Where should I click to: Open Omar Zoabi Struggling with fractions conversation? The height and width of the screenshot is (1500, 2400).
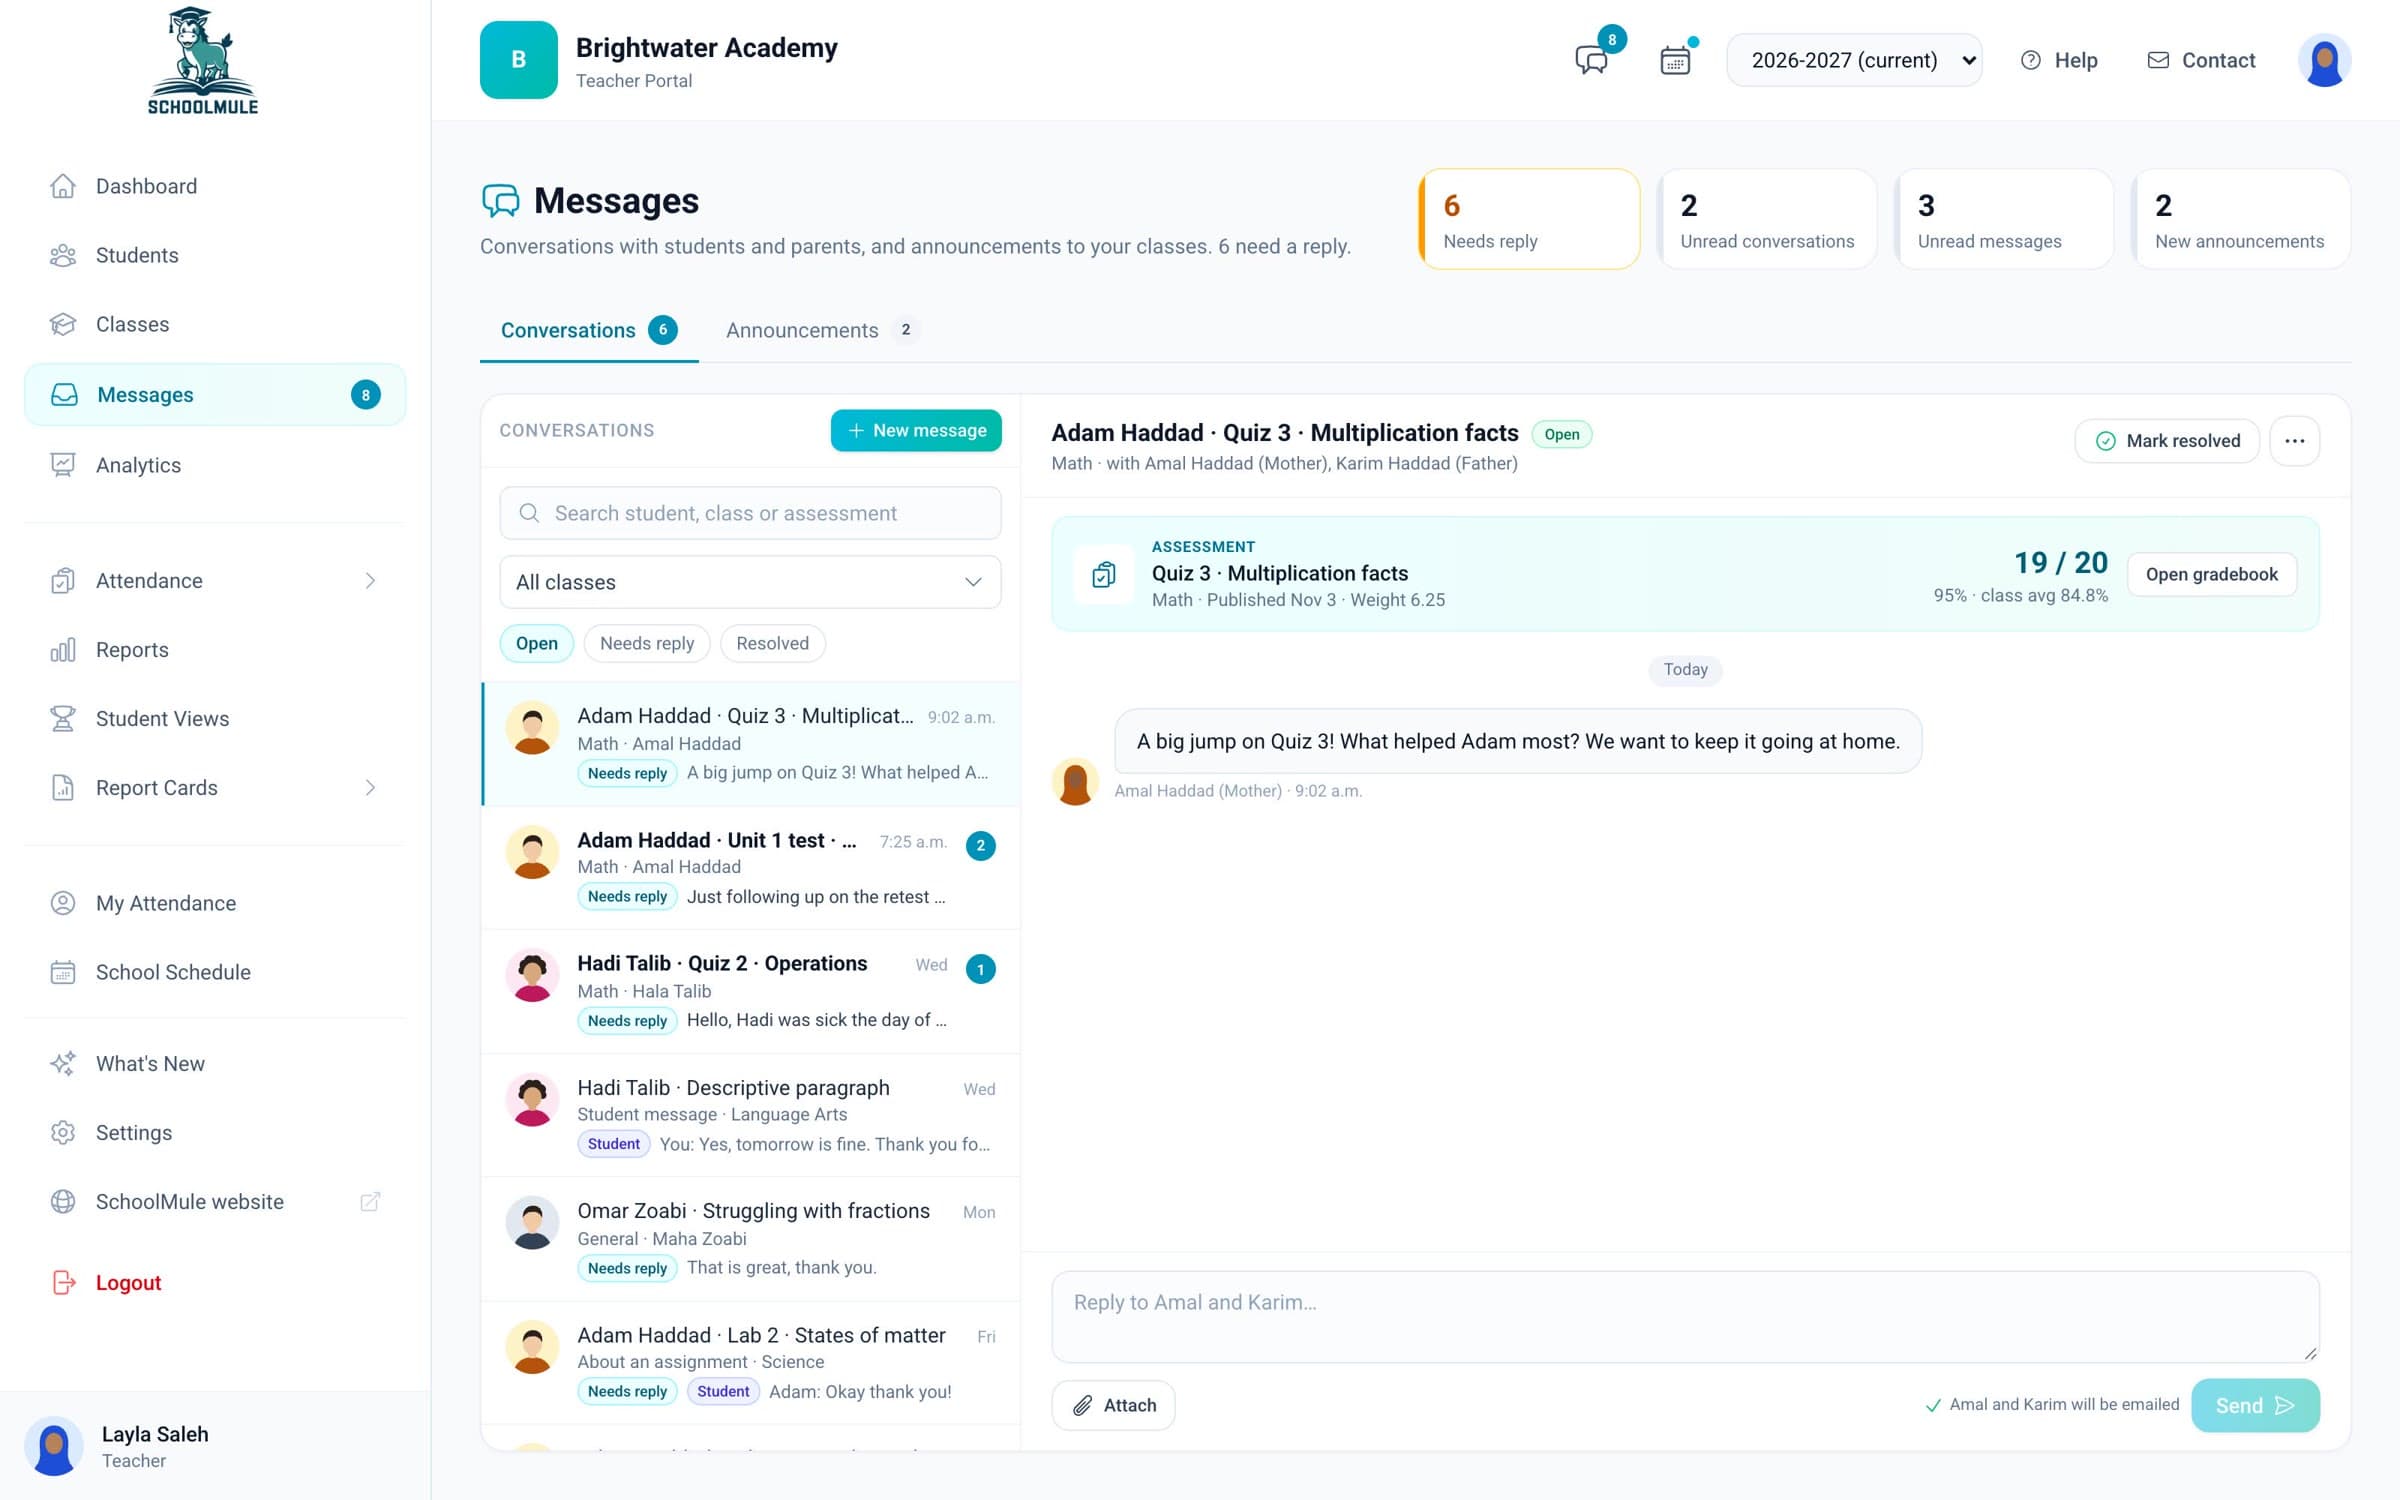[751, 1239]
